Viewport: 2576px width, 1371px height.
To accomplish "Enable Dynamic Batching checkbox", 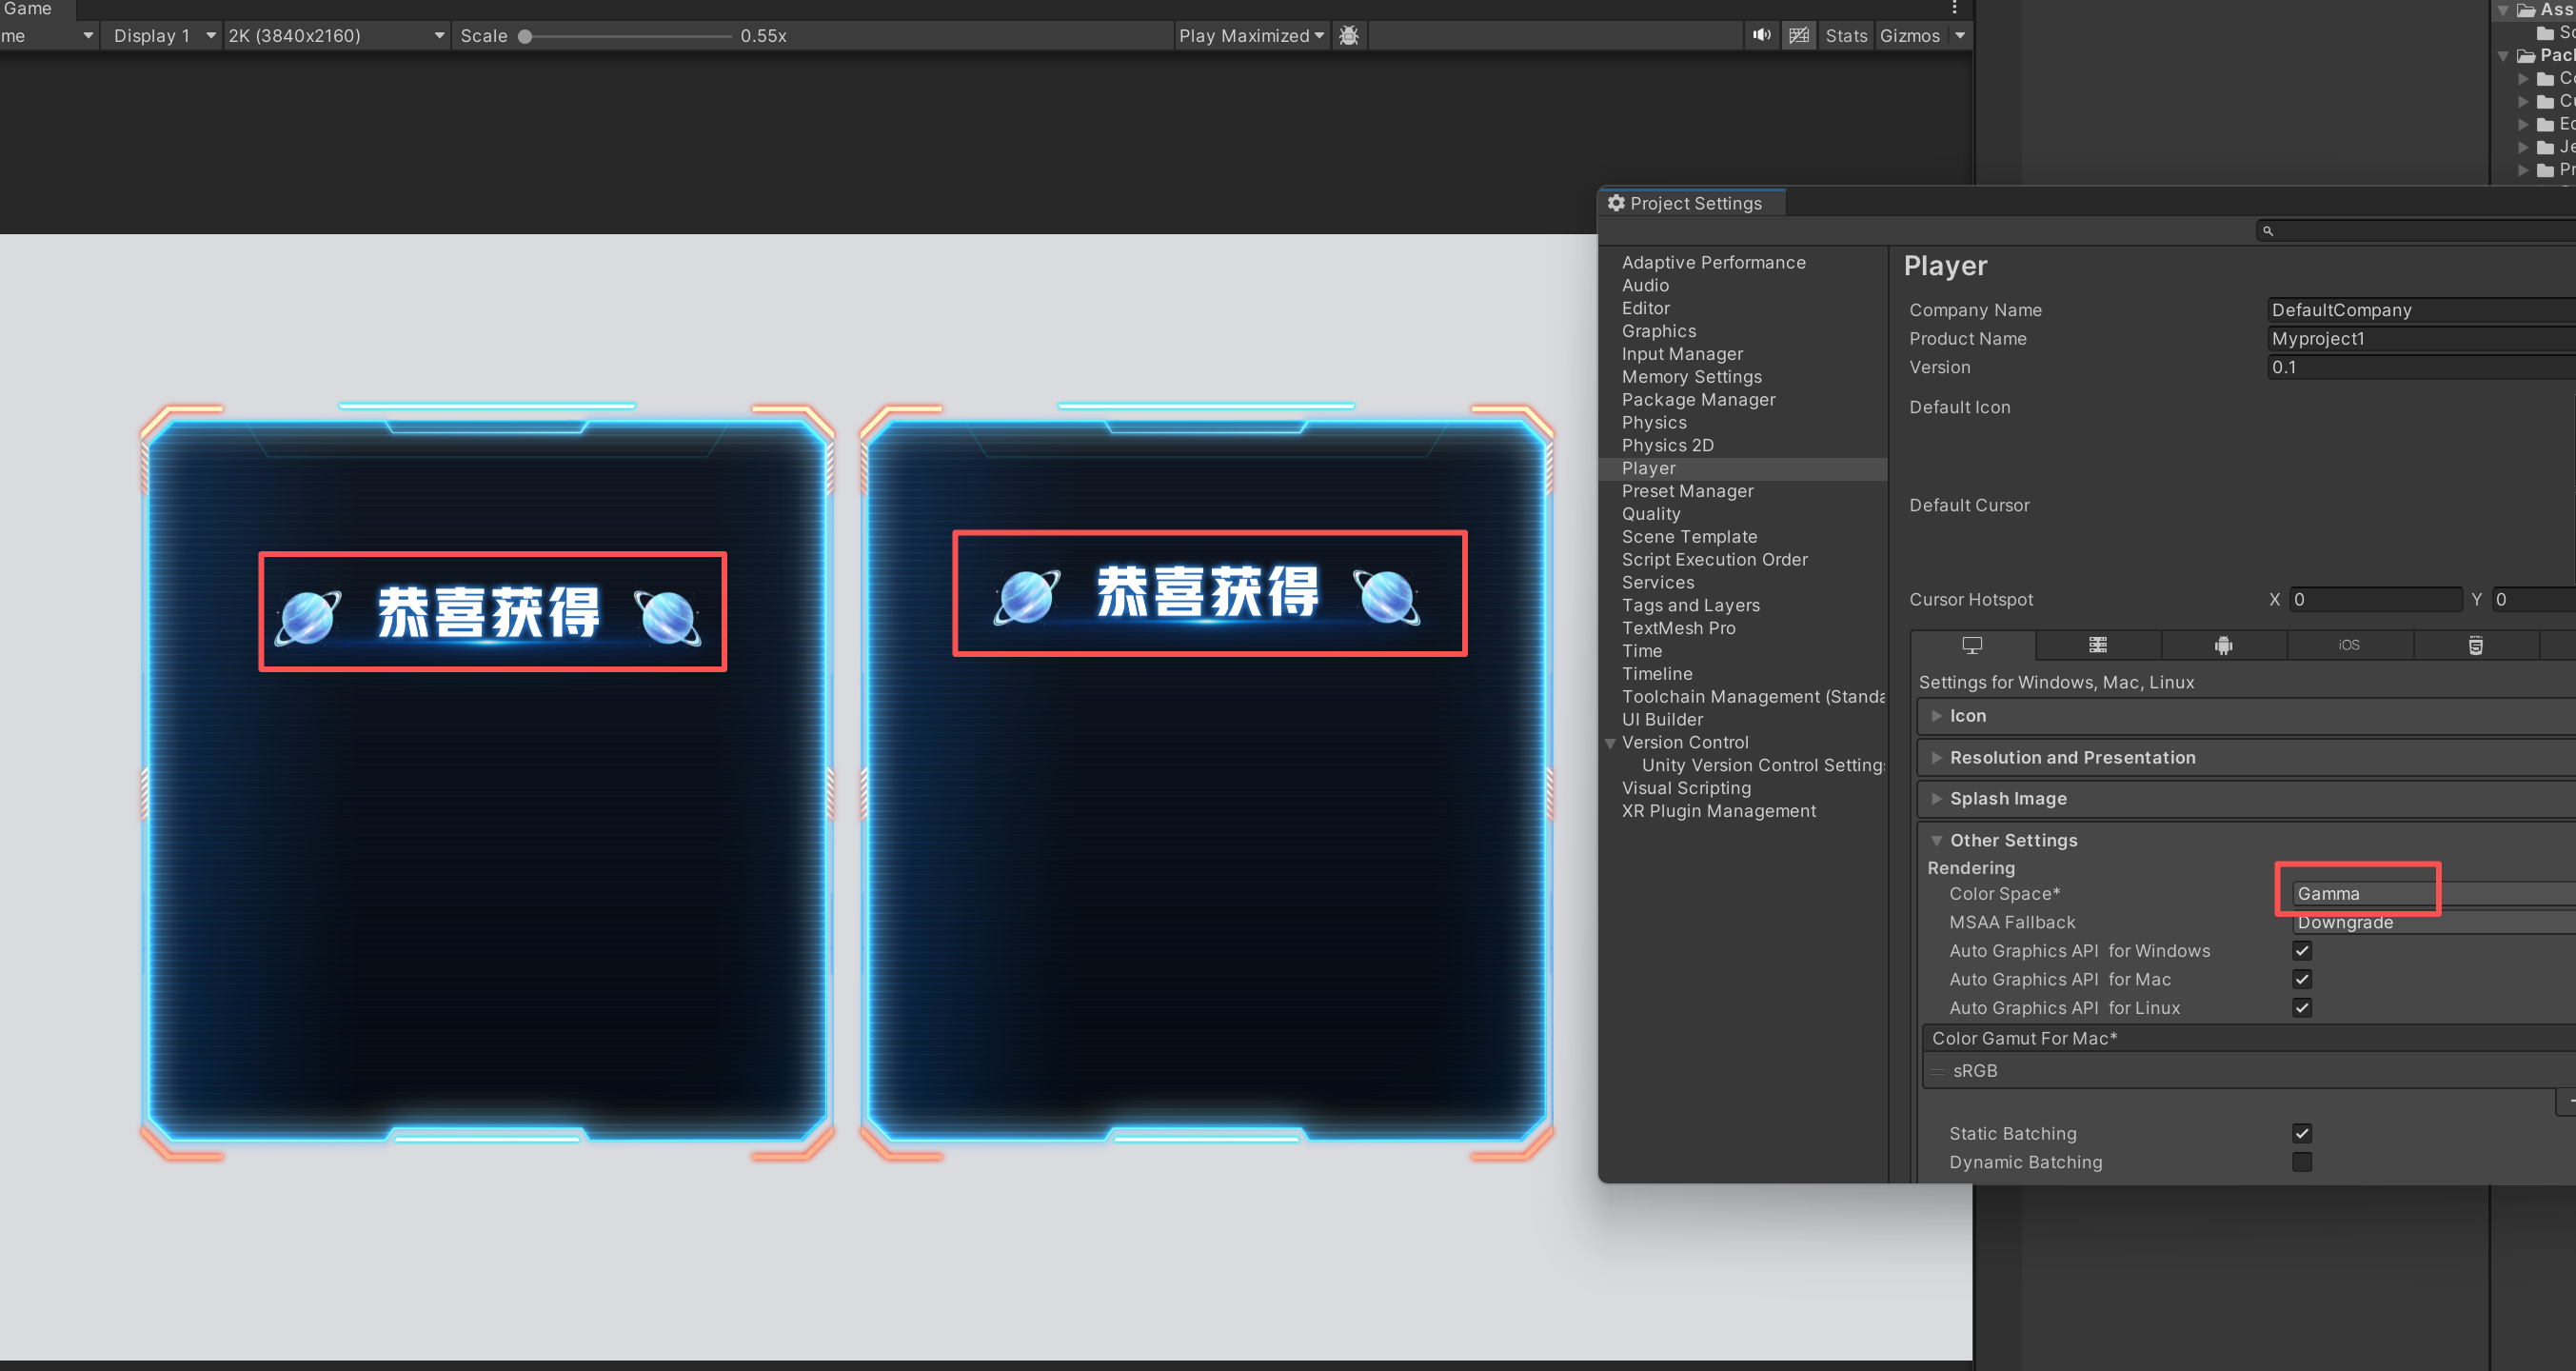I will click(x=2302, y=1162).
